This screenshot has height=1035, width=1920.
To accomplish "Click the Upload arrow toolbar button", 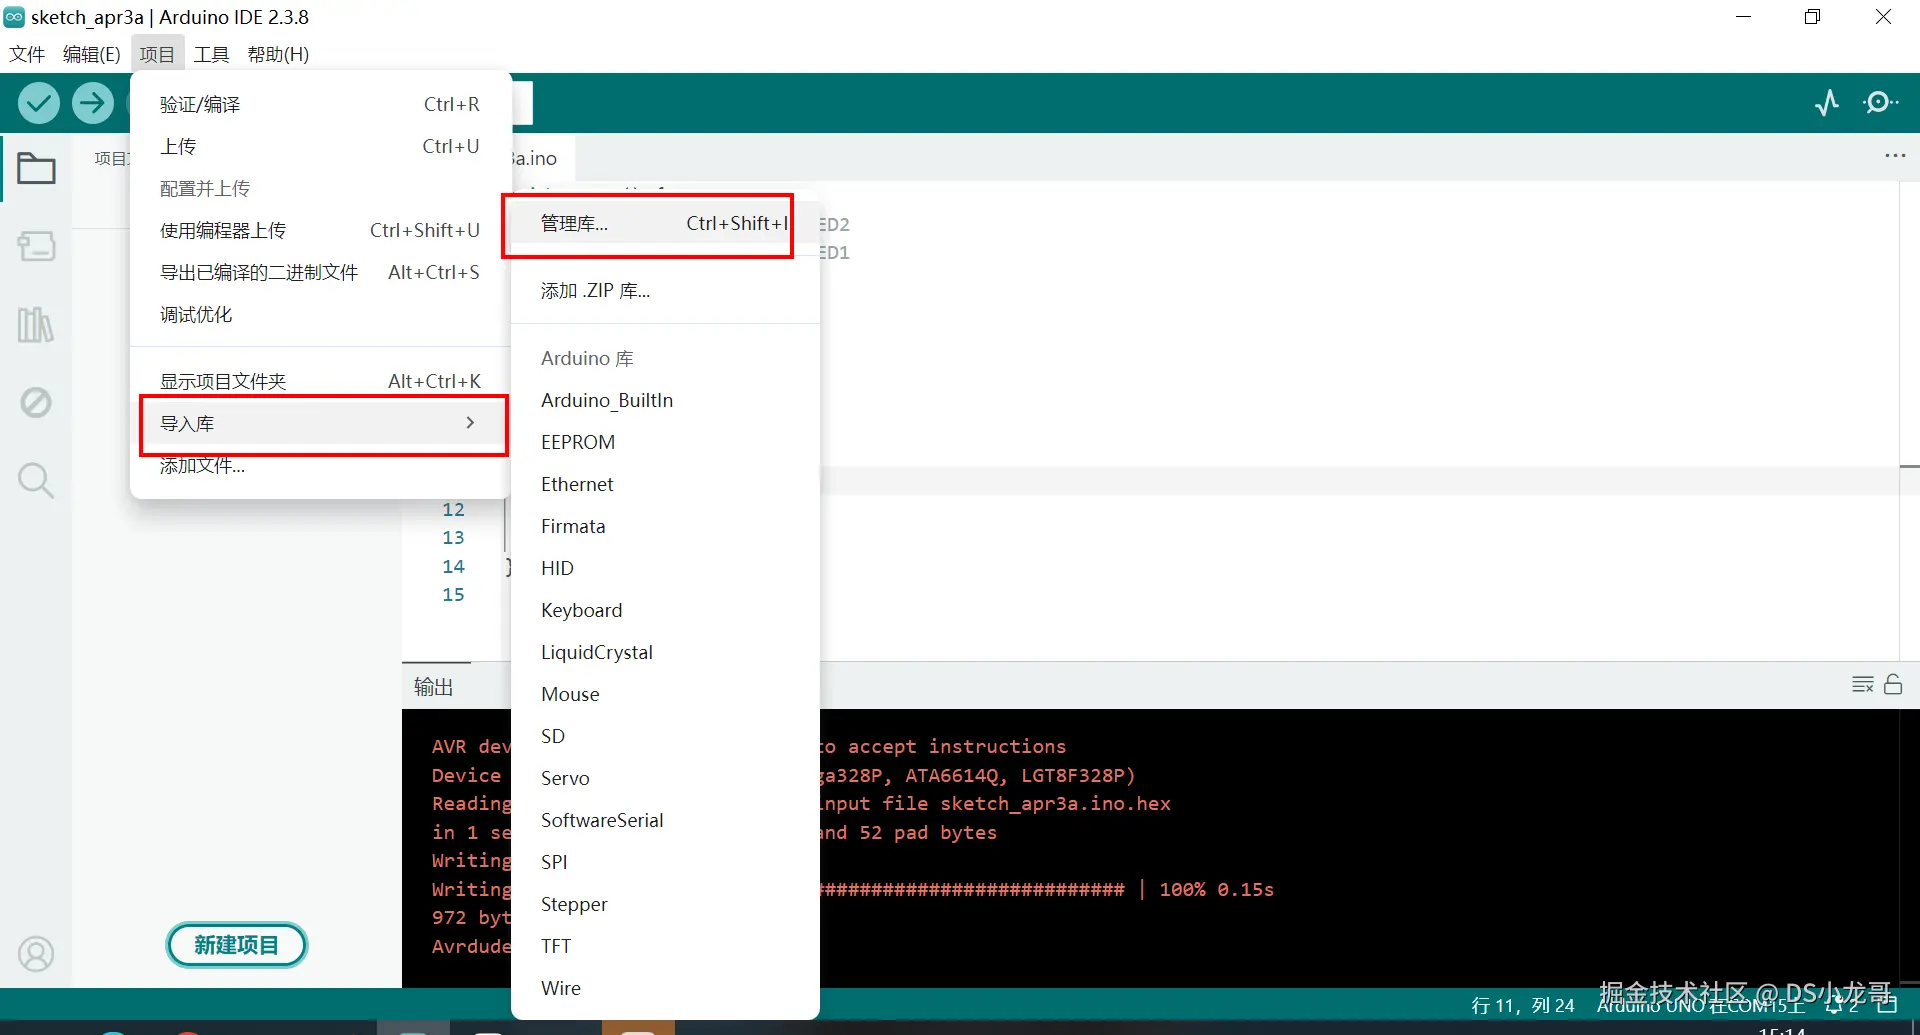I will pos(93,103).
